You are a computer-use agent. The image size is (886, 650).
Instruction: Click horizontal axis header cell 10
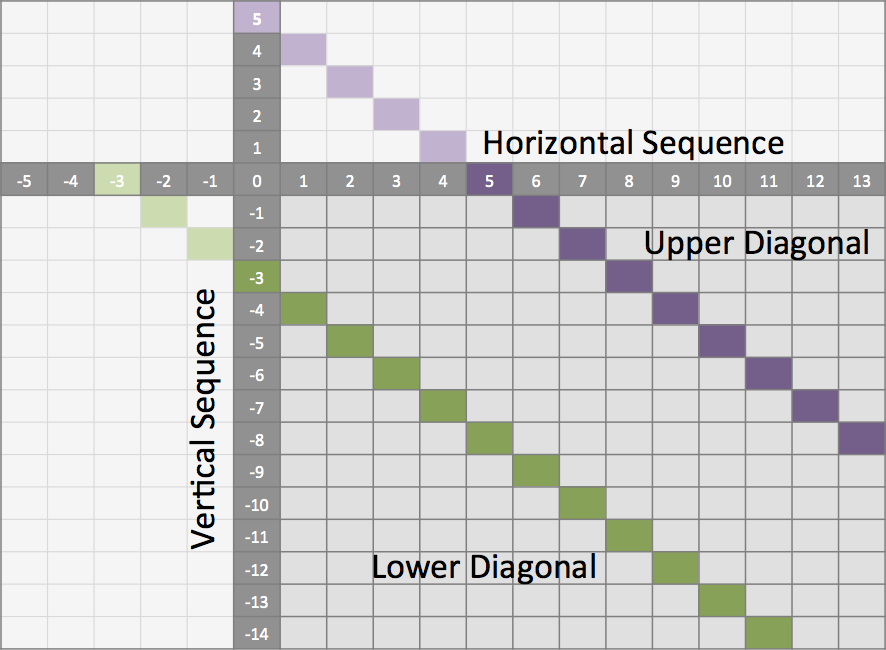click(x=722, y=181)
